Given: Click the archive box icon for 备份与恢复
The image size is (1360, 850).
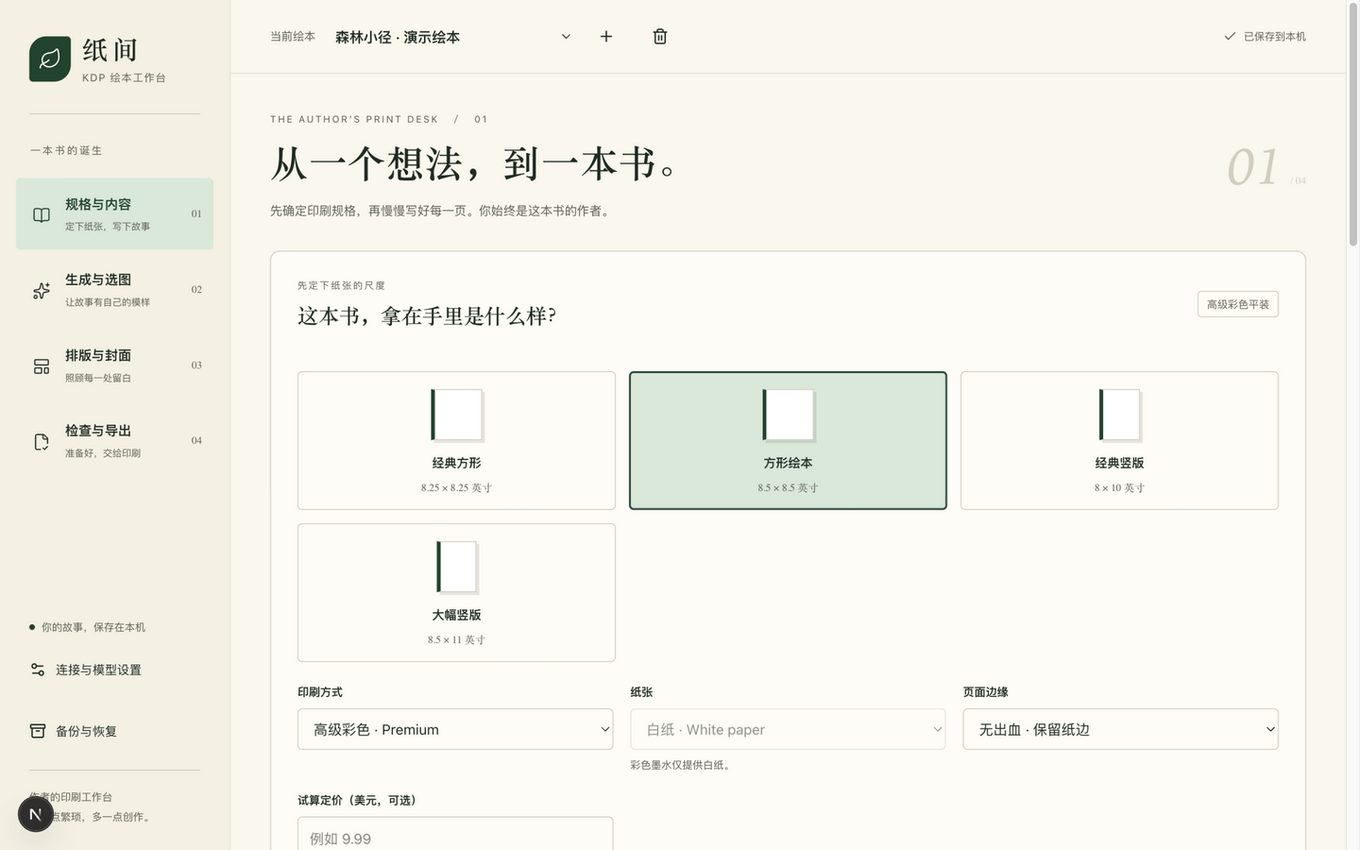Looking at the screenshot, I should click(x=38, y=731).
